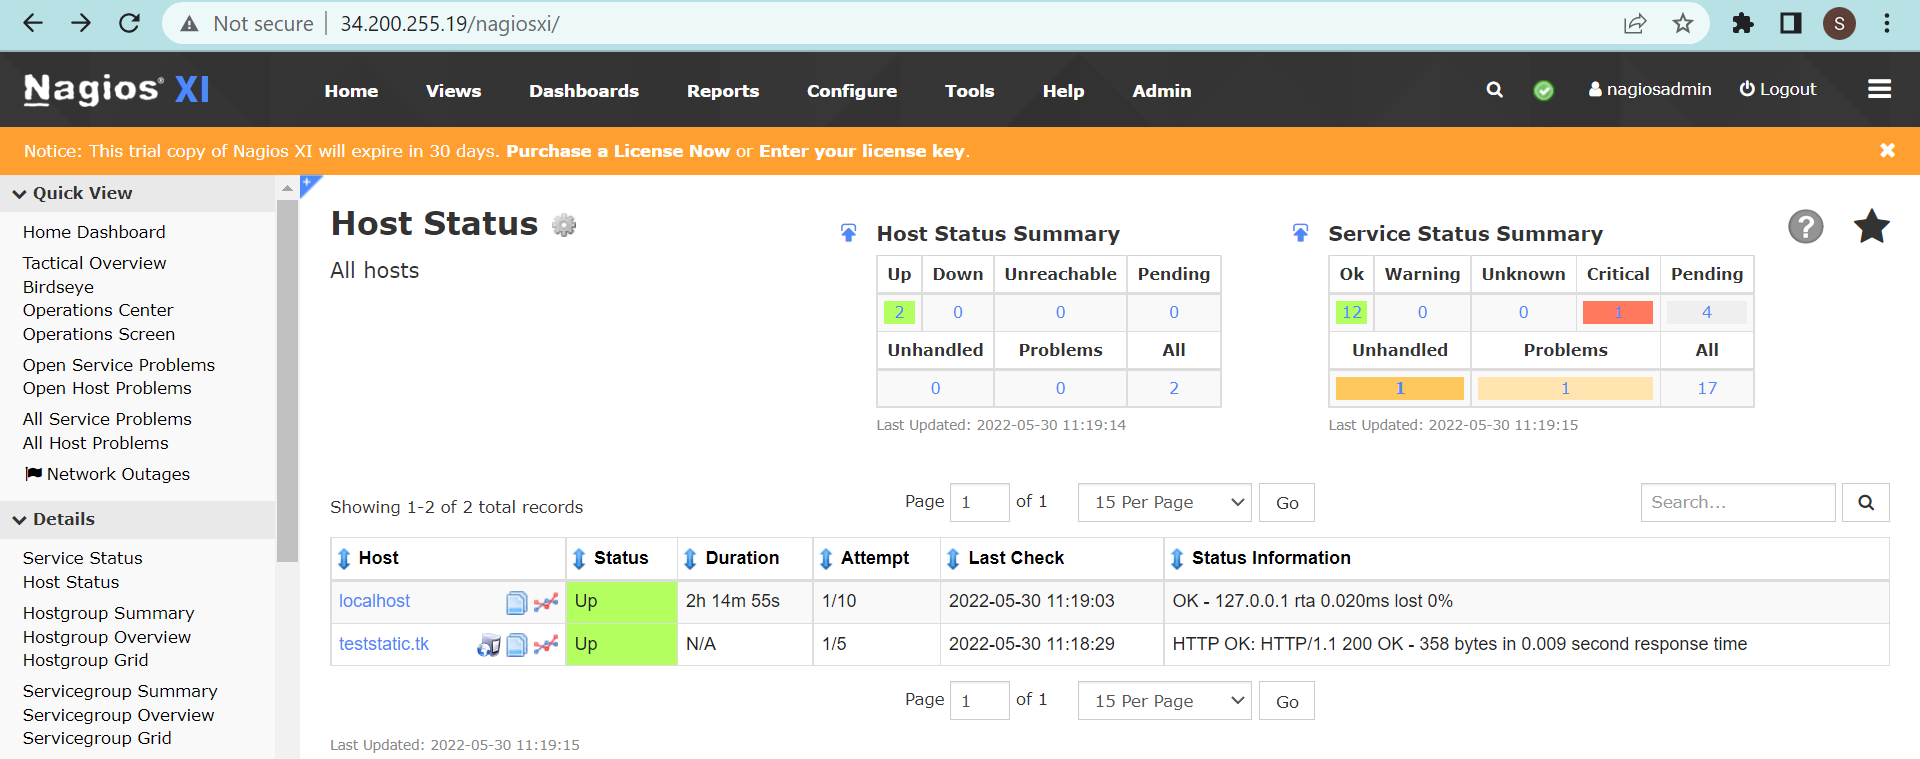Open the help question mark icon
Screen dimensions: 1920x759
tap(1805, 227)
